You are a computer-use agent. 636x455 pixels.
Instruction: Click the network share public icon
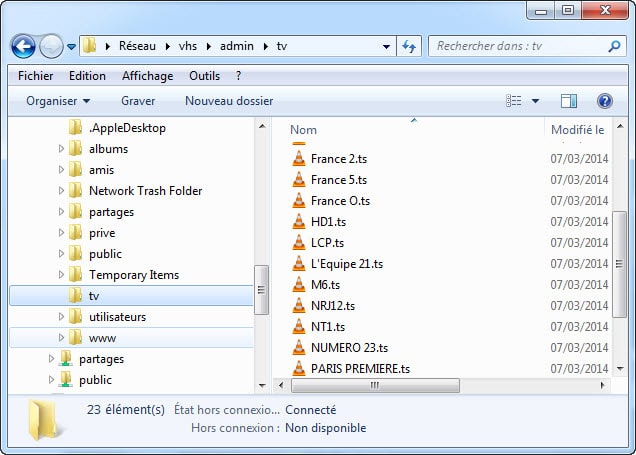point(65,380)
